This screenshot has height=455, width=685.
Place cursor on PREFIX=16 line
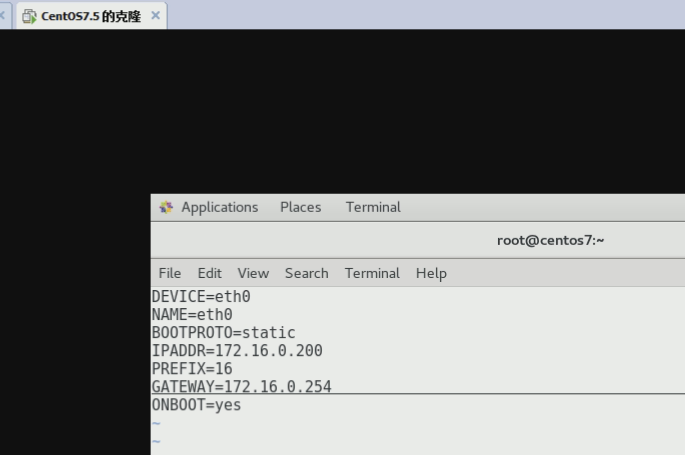[x=192, y=369]
